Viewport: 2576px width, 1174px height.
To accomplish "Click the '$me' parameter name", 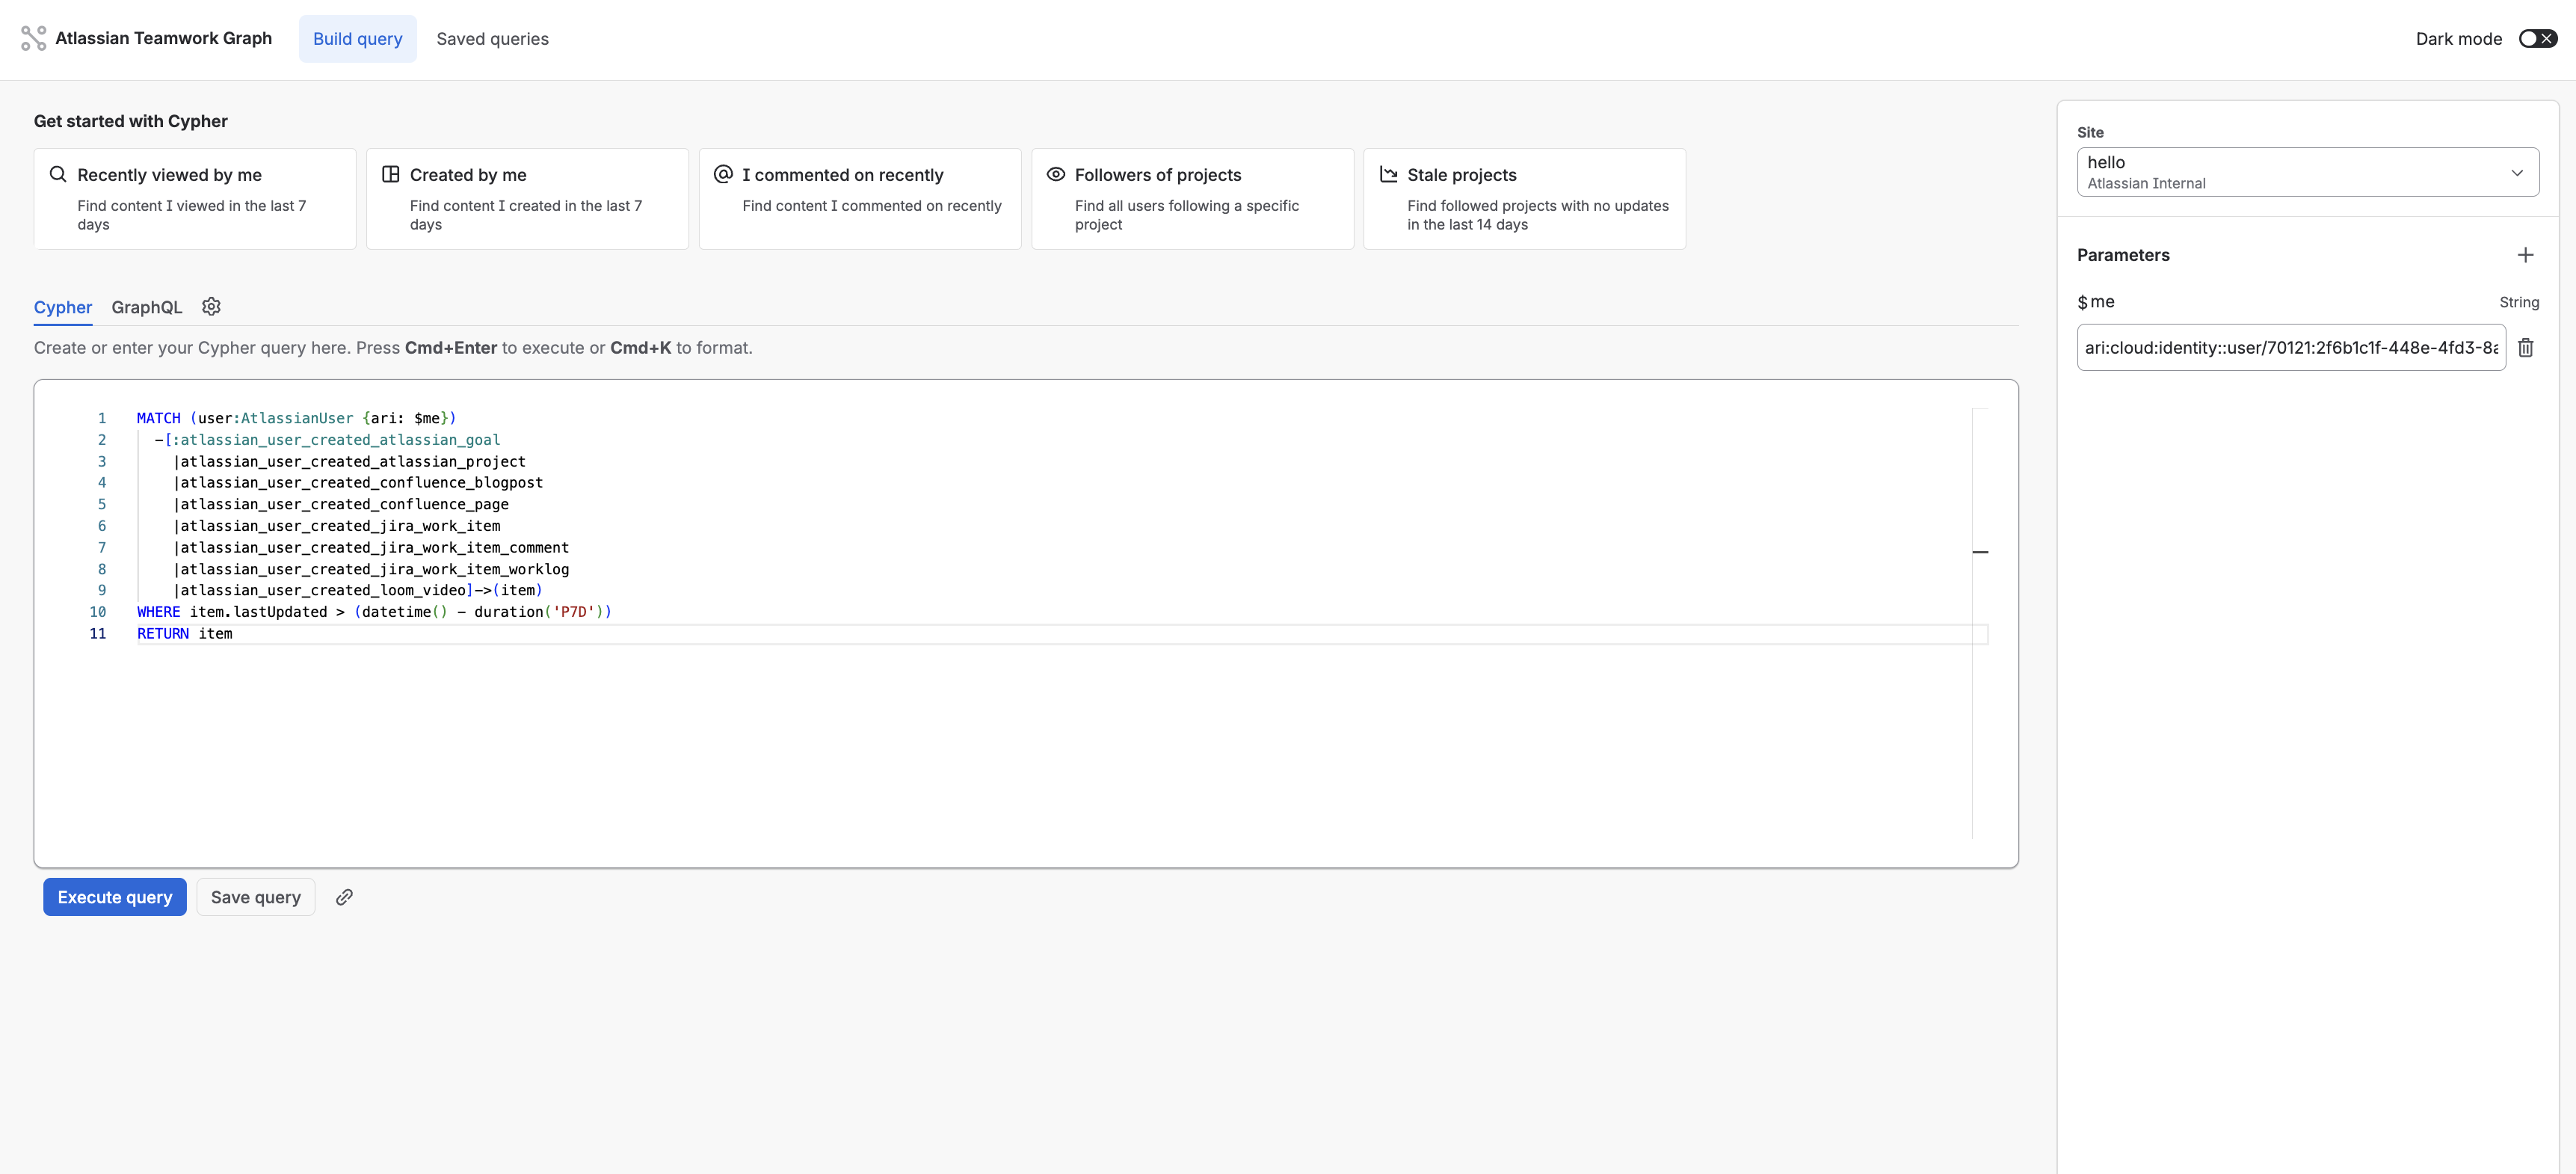I will tap(2096, 302).
